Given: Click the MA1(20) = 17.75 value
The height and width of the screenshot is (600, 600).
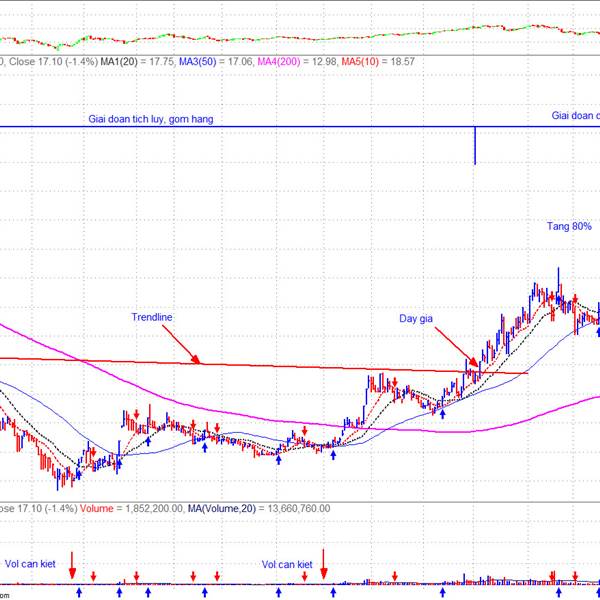Looking at the screenshot, I should tap(137, 62).
